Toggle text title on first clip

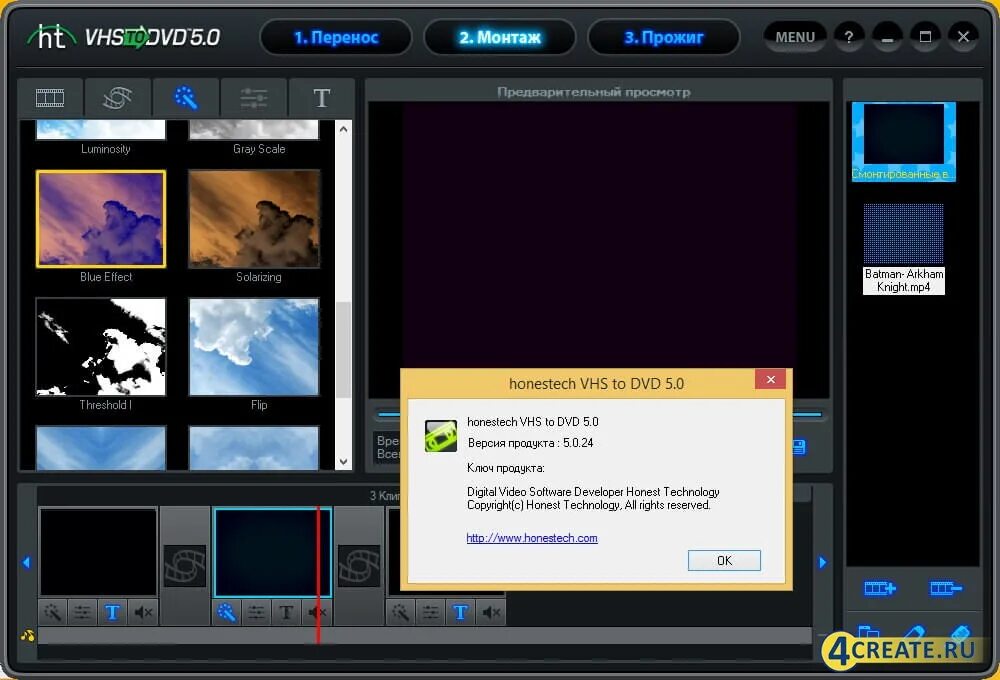click(112, 613)
